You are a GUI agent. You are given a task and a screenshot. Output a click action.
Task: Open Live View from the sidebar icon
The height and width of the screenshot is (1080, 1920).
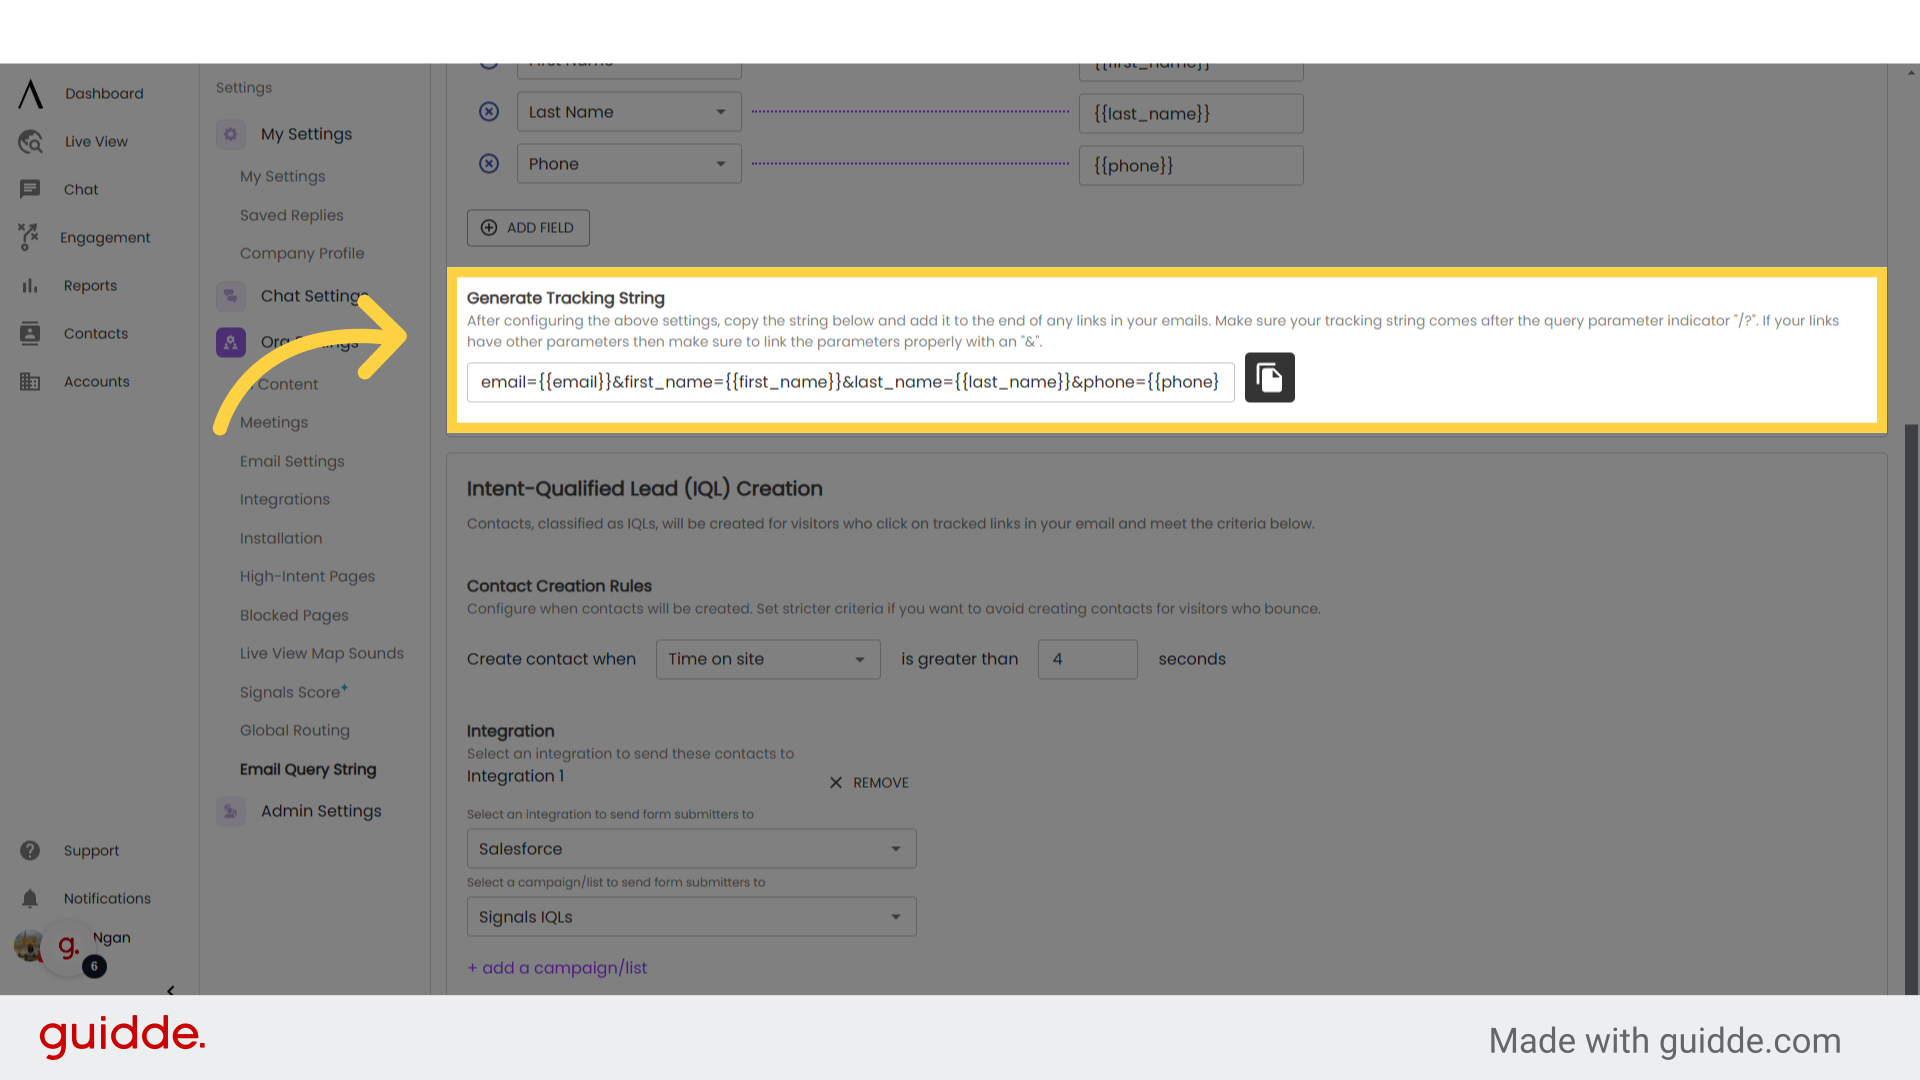(x=31, y=142)
